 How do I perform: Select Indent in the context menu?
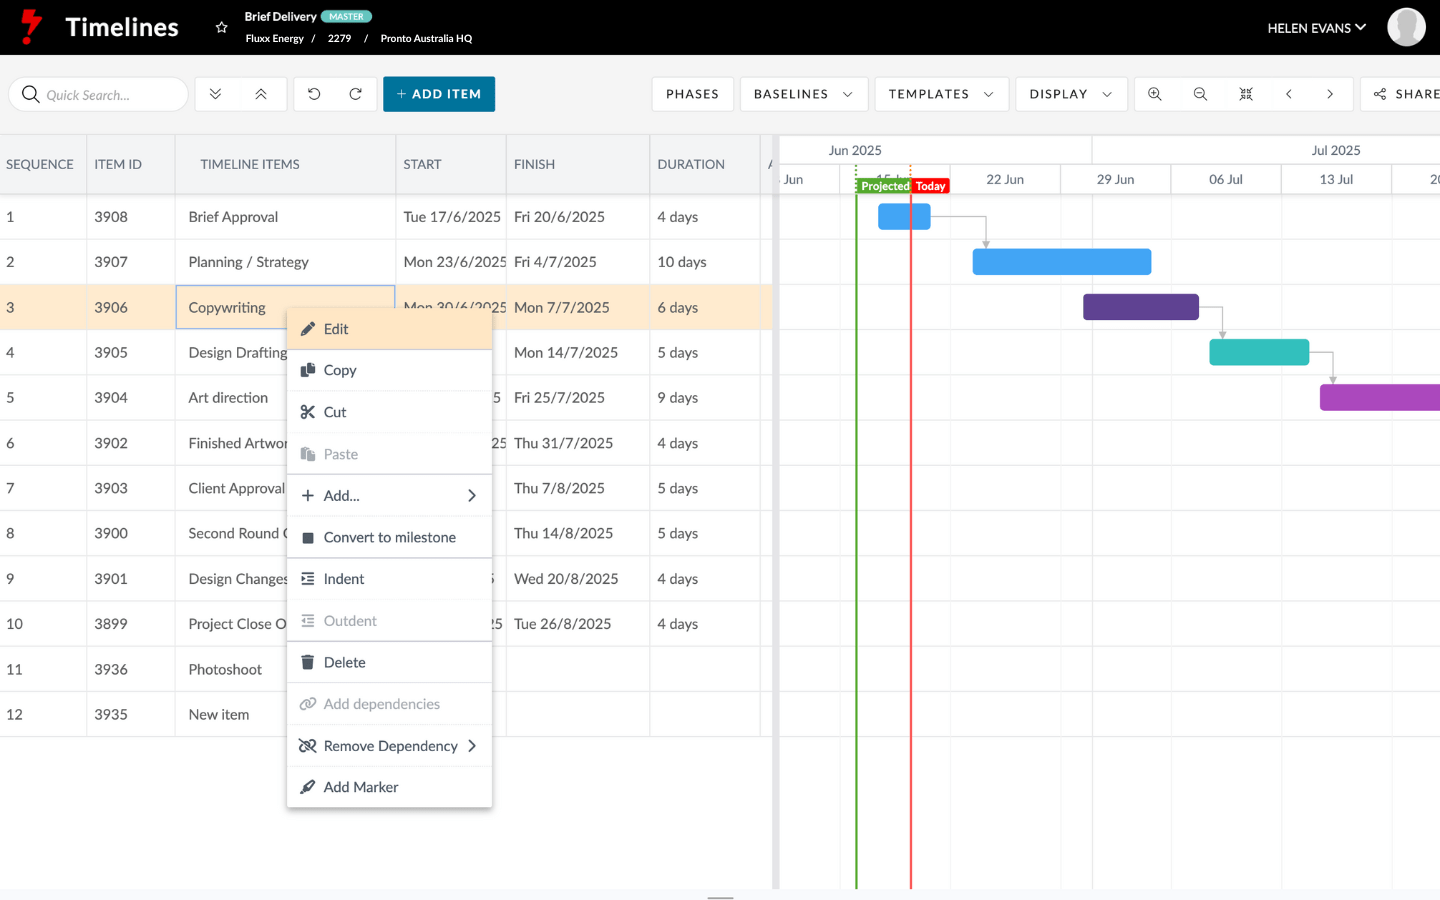click(x=390, y=579)
